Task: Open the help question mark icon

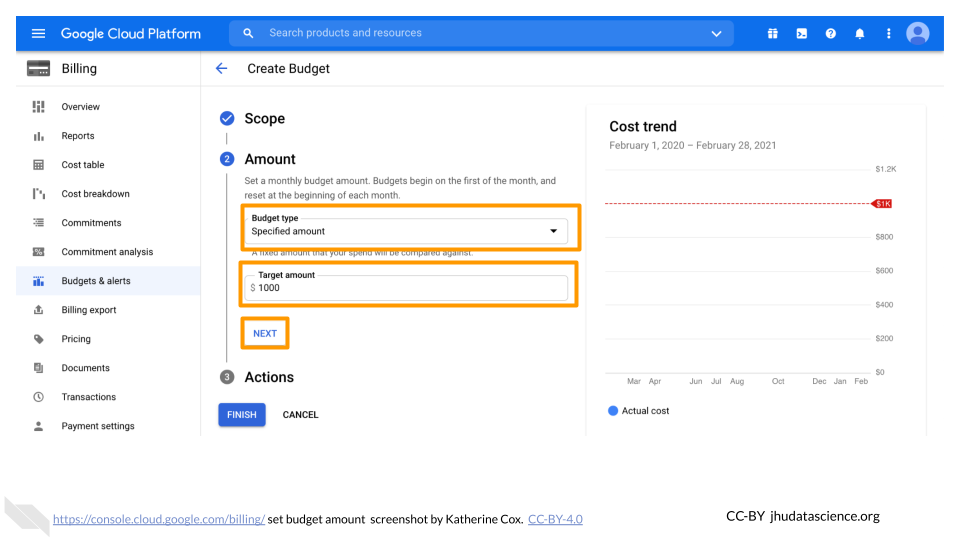Action: 830,34
